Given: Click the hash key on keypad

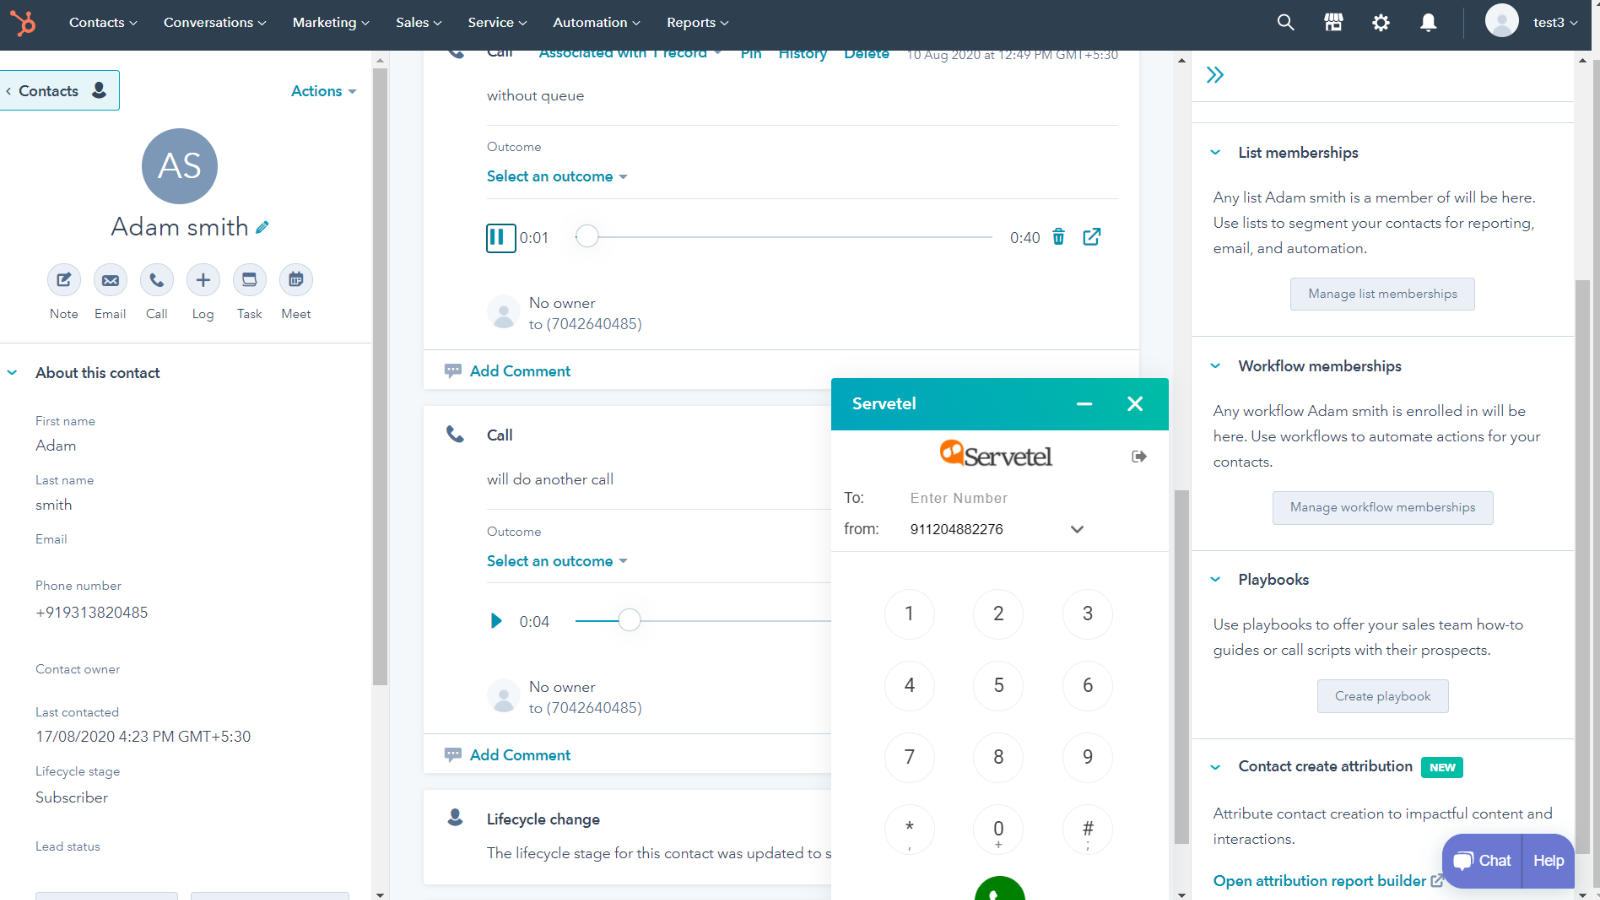Looking at the screenshot, I should [1087, 829].
